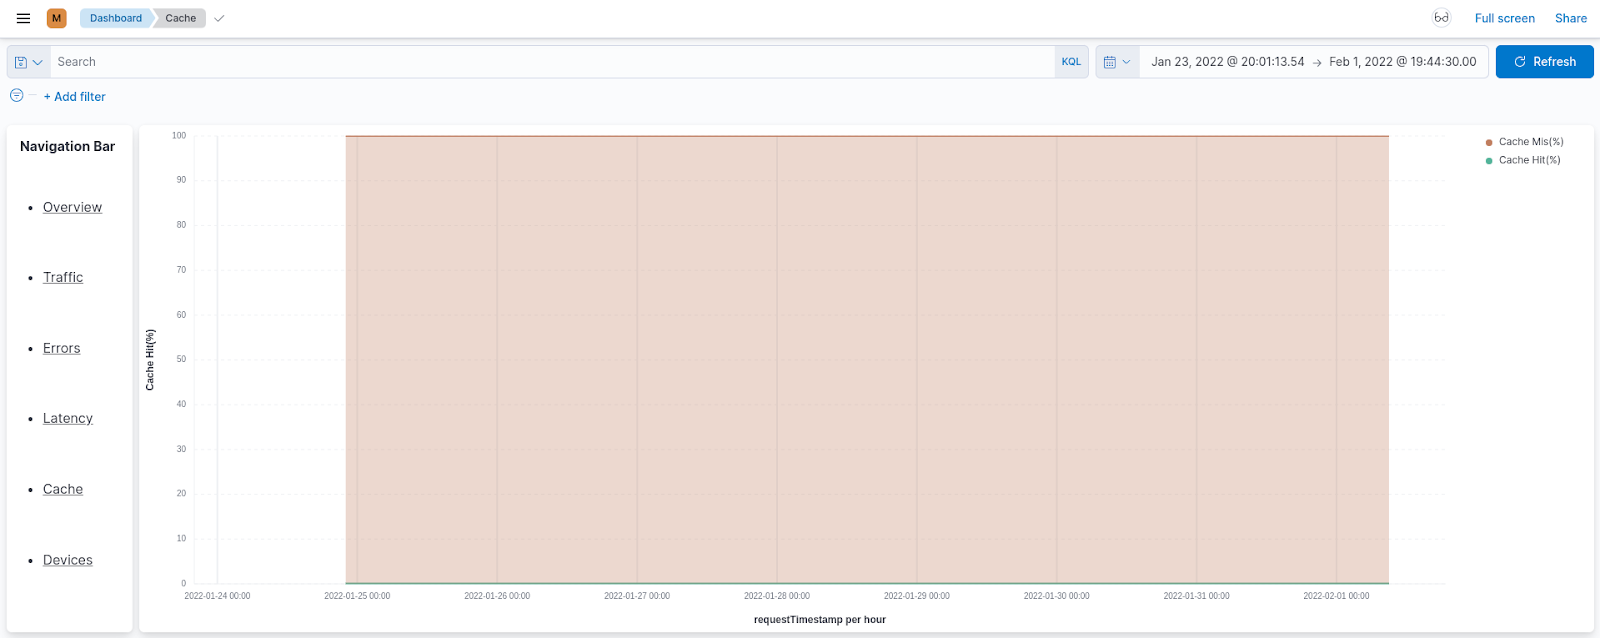
Task: Click the start date Jan 23, 2022
Action: tap(1227, 62)
